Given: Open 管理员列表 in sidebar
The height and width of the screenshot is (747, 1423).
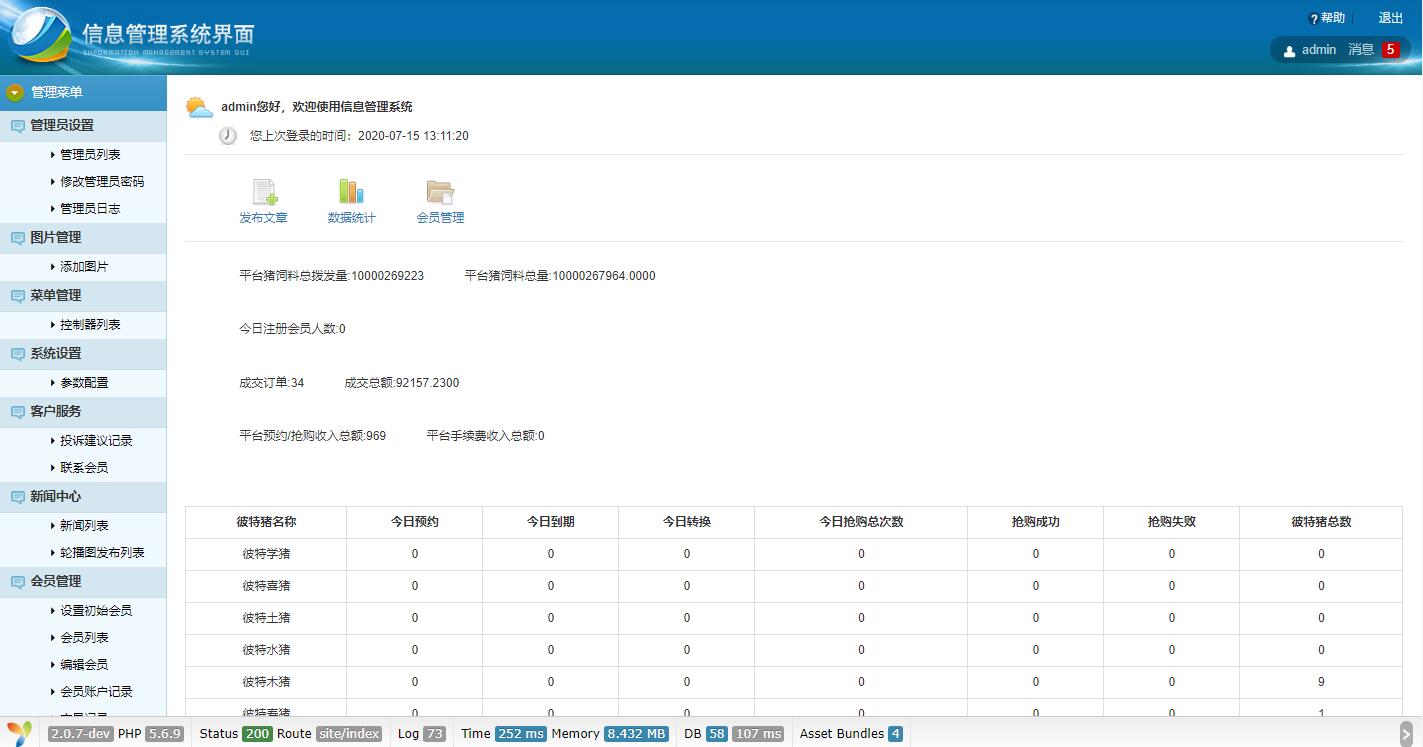Looking at the screenshot, I should coord(90,155).
